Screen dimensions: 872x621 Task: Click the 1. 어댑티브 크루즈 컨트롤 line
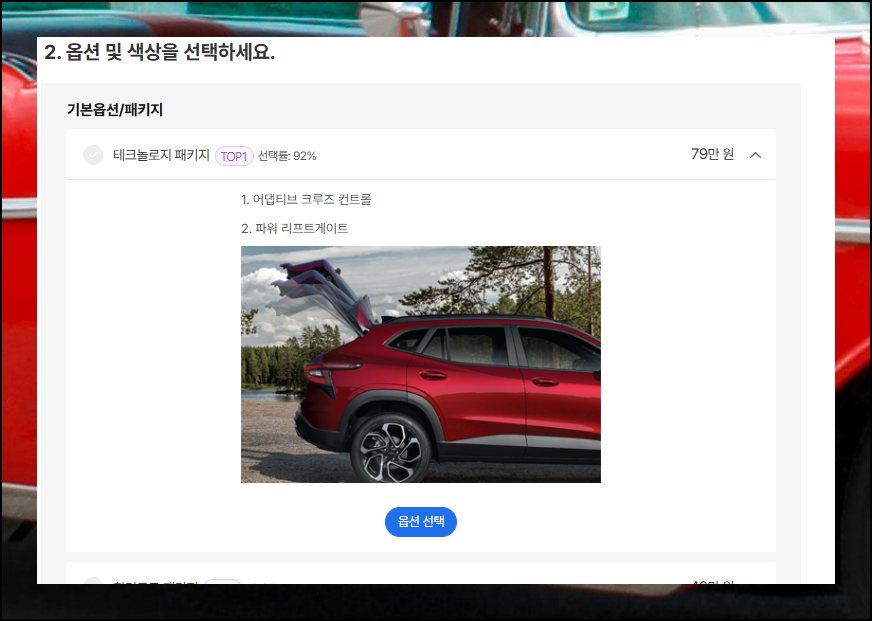(x=306, y=199)
